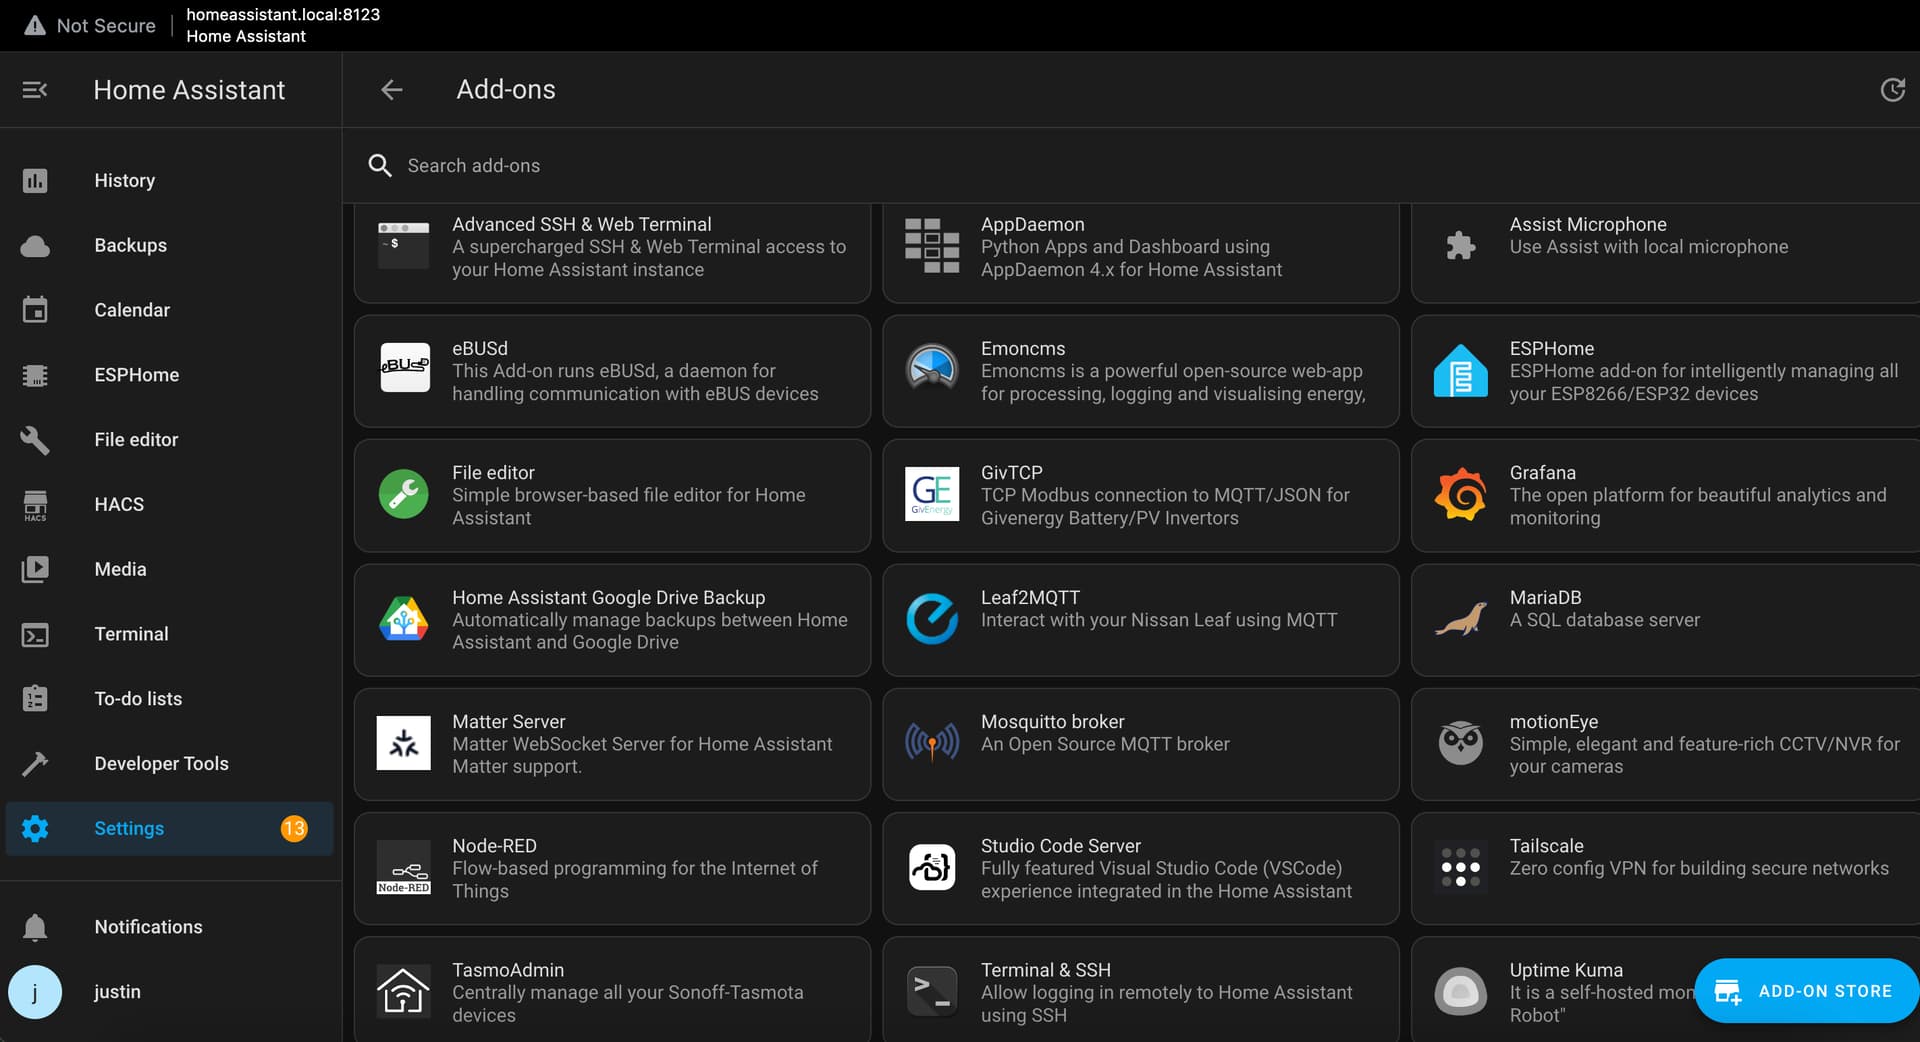Open History from the sidebar
1920x1042 pixels.
point(170,181)
